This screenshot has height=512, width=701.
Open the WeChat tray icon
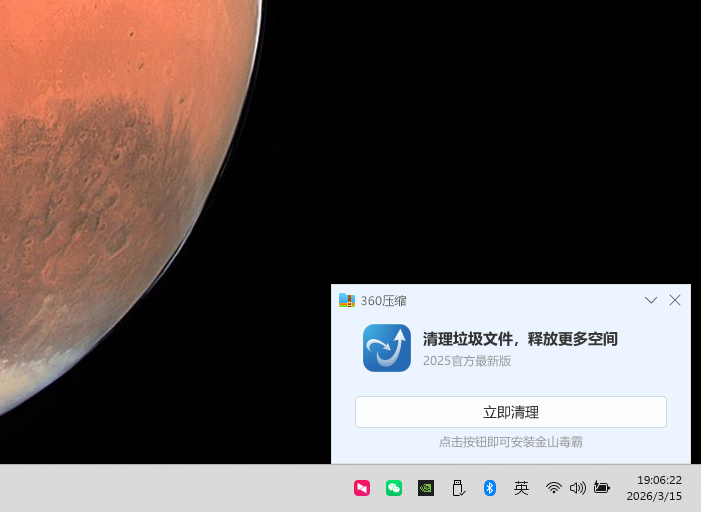coord(394,488)
